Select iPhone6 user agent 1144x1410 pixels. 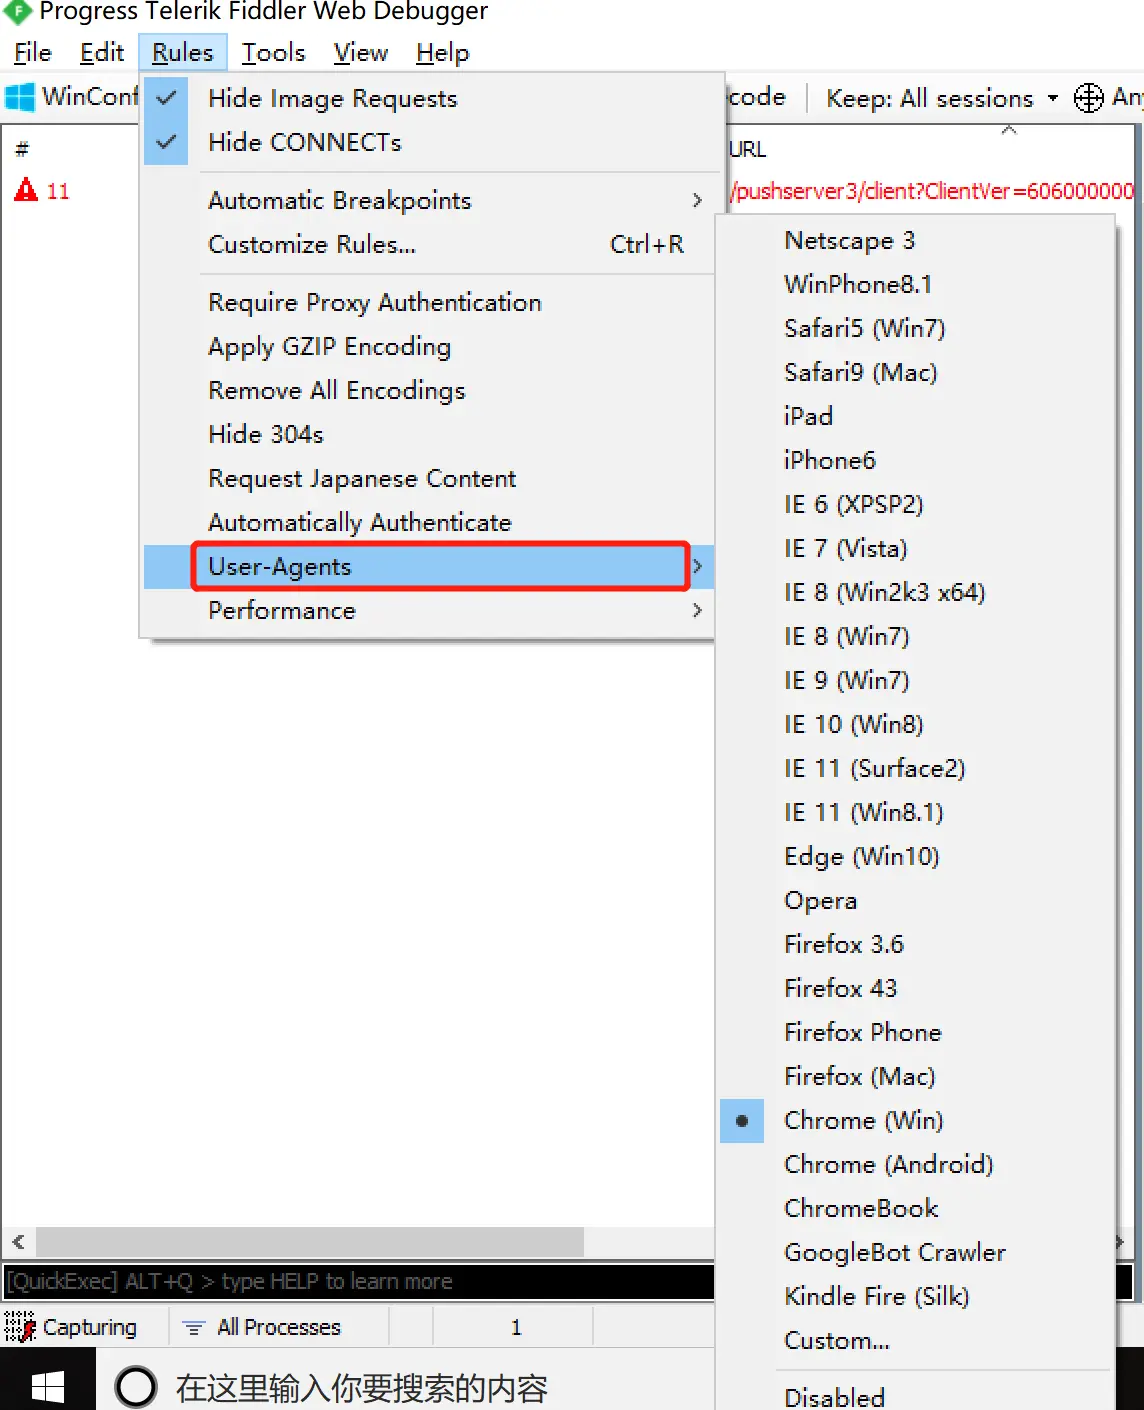915,460
